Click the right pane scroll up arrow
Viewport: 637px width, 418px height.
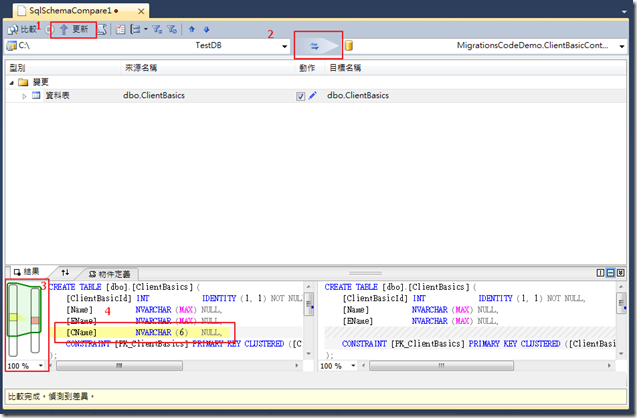621,287
